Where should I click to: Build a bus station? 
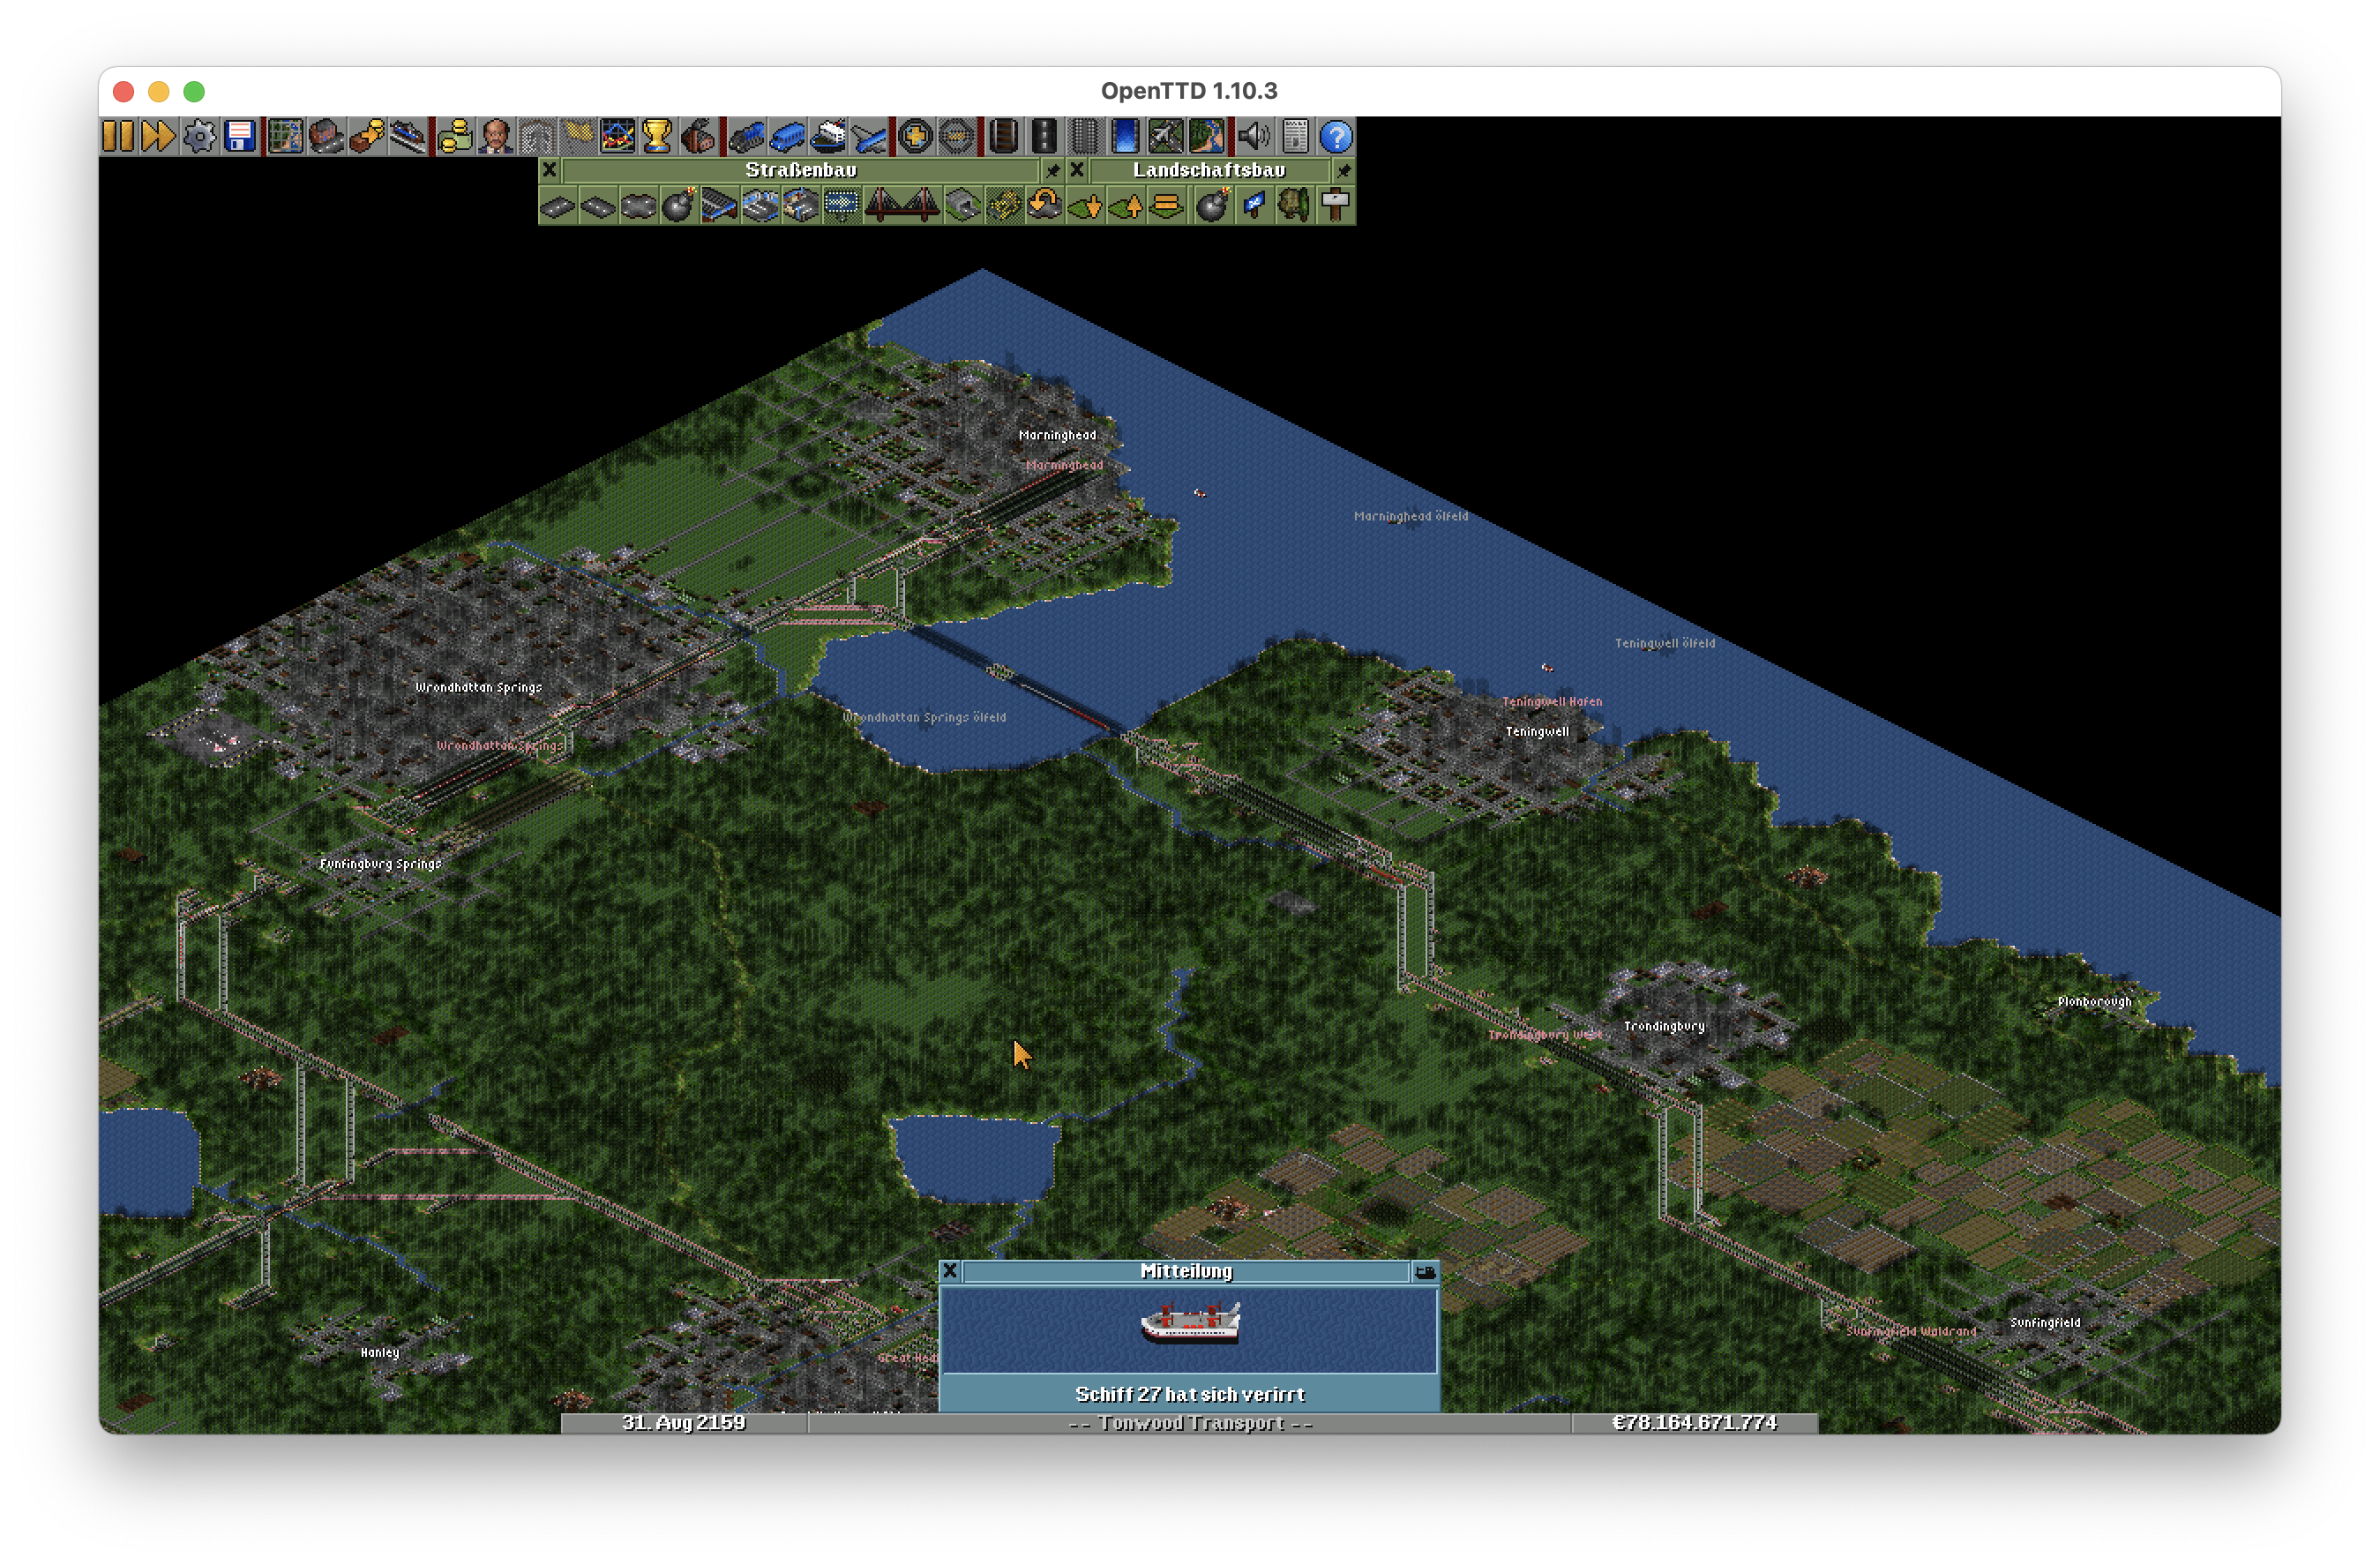[761, 206]
